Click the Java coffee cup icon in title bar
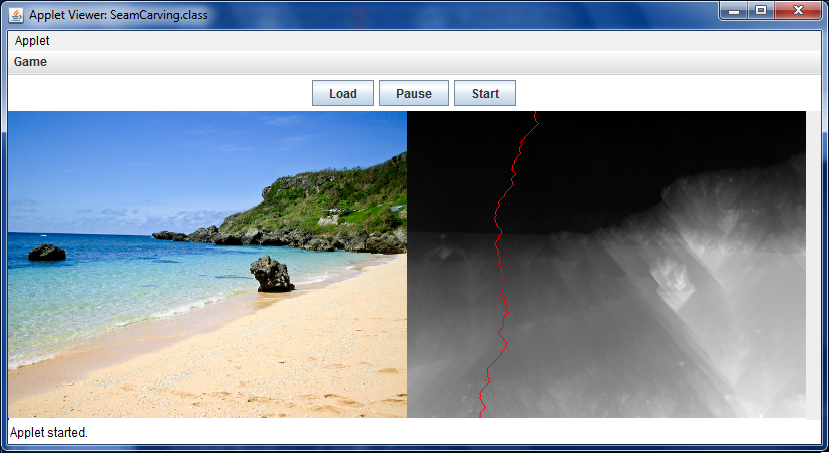The height and width of the screenshot is (453, 831). point(16,15)
